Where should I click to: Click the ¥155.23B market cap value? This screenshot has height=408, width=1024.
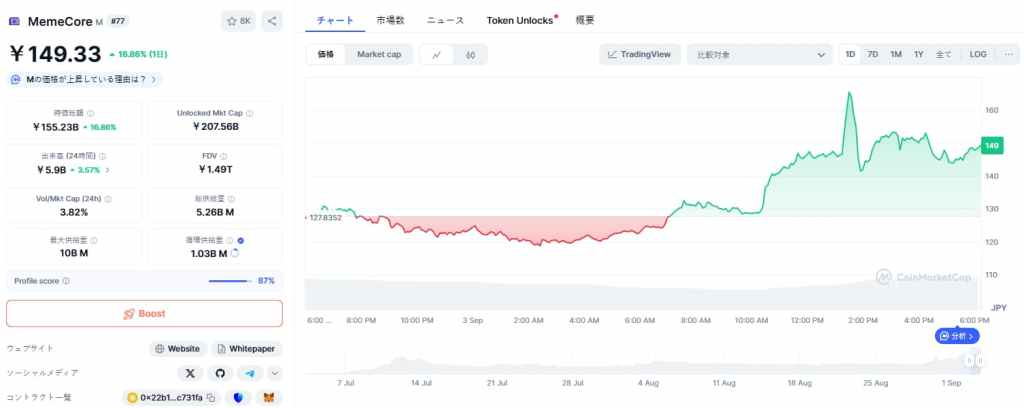(56, 127)
